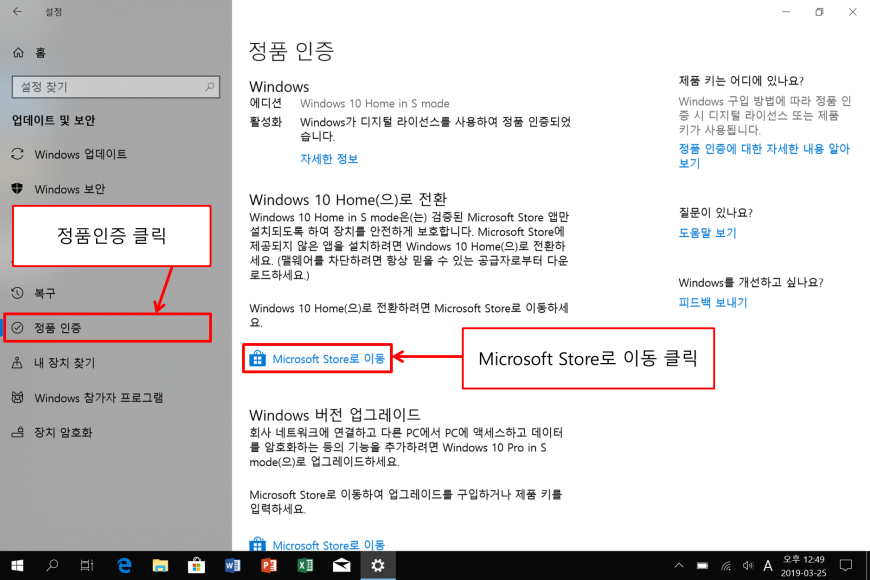Launch Word from the taskbar
Screen dimensions: 870x580
pyautogui.click(x=232, y=566)
